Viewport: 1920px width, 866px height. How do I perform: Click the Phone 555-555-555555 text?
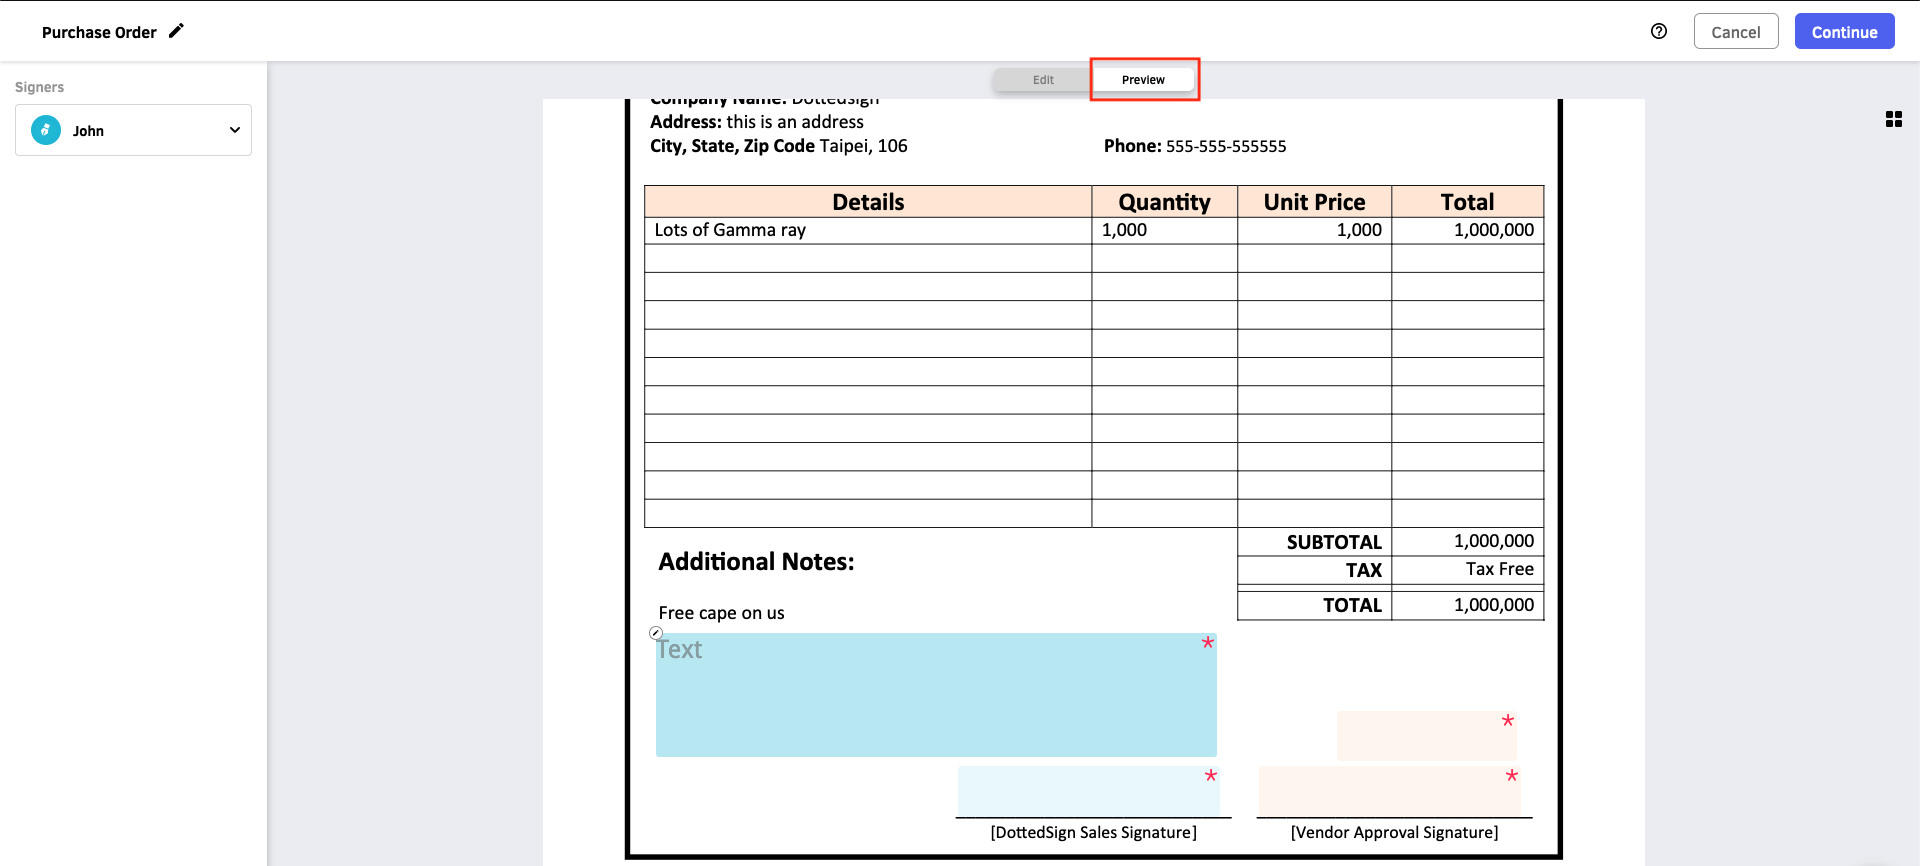[x=1195, y=146]
